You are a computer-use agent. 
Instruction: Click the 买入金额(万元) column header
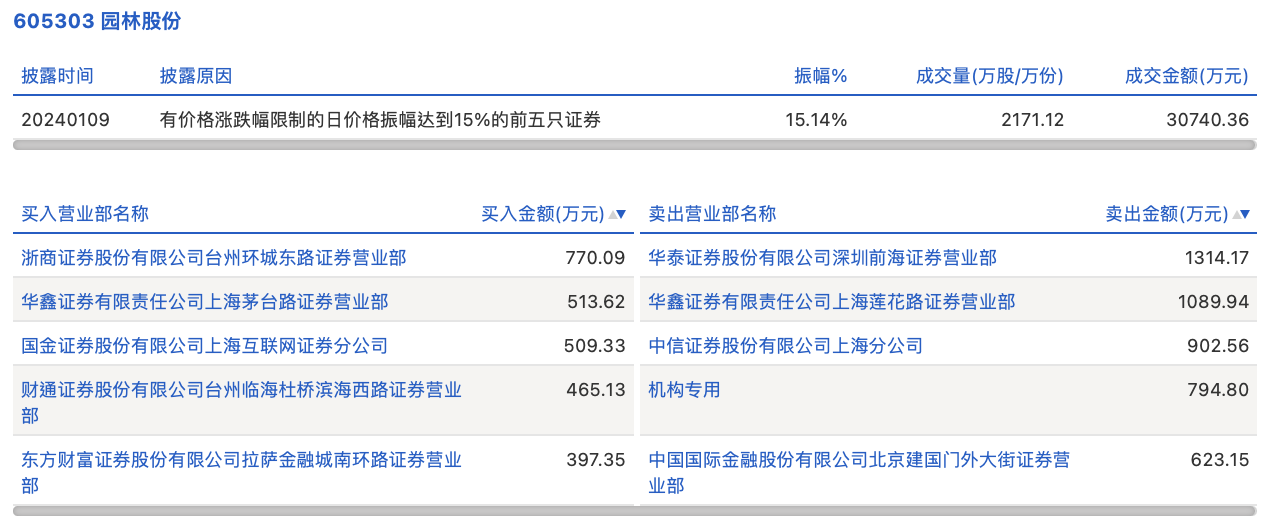tap(543, 214)
